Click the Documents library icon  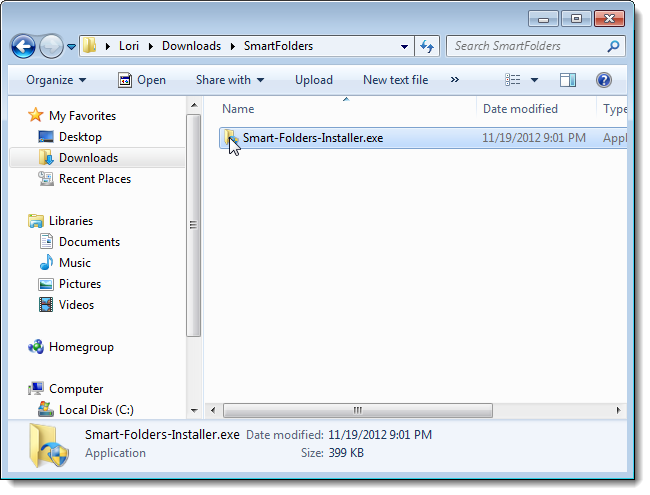pos(46,241)
